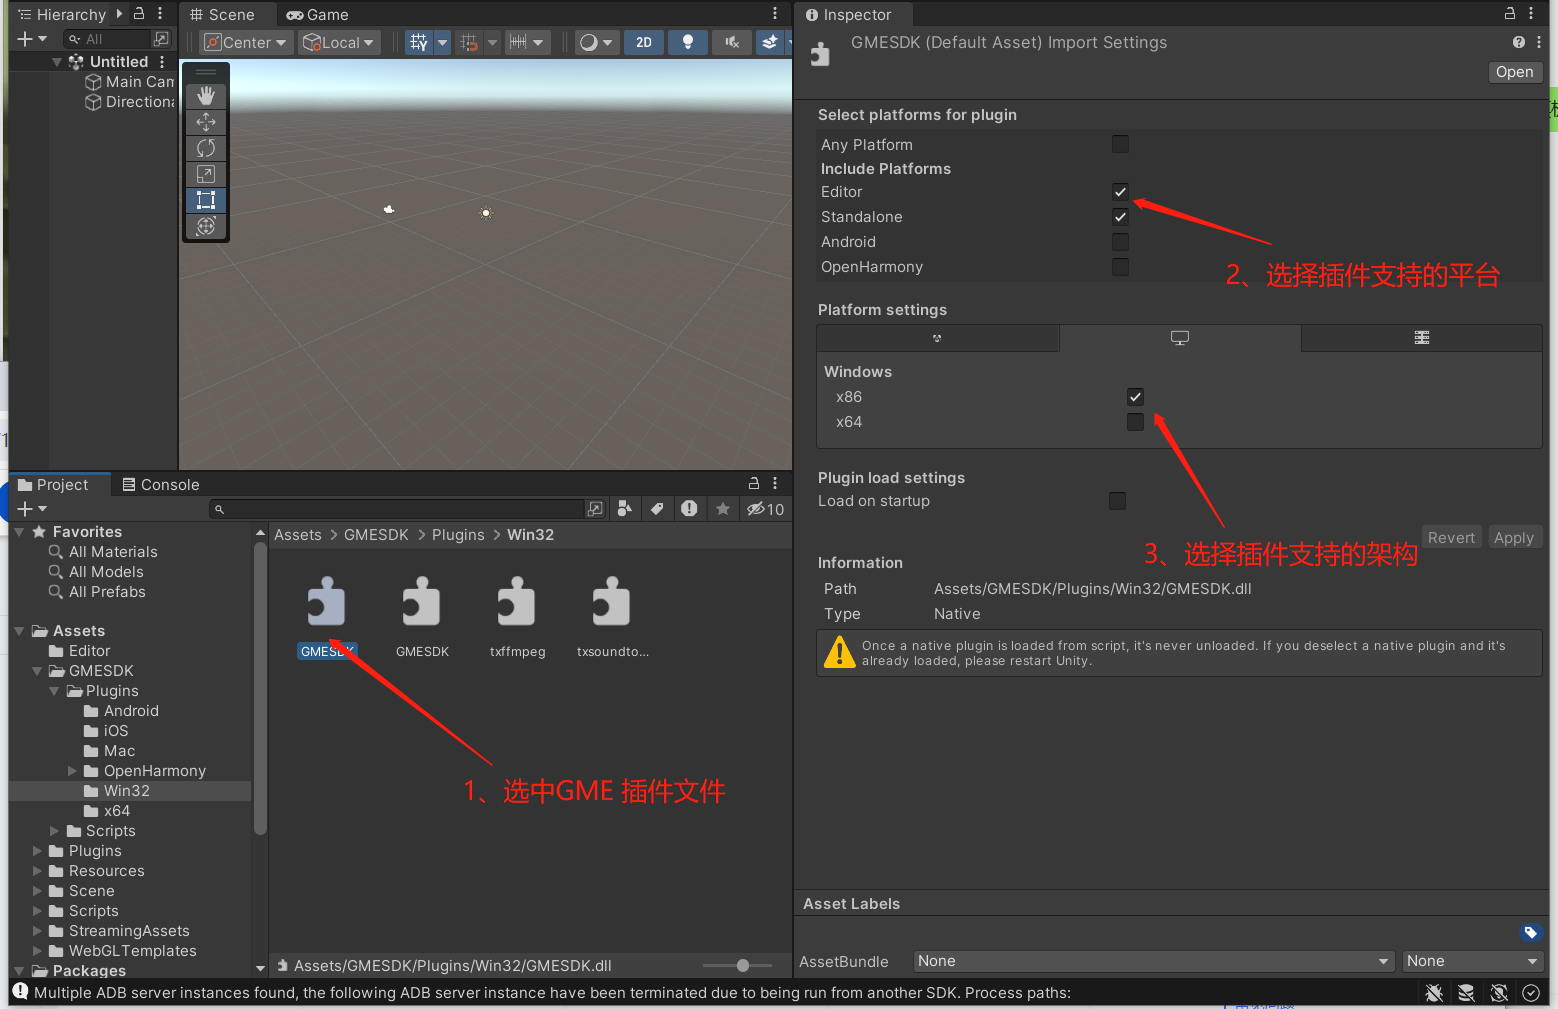Screen dimensions: 1558x1009
Task: Enable the x64 architecture checkbox
Action: coord(1135,422)
